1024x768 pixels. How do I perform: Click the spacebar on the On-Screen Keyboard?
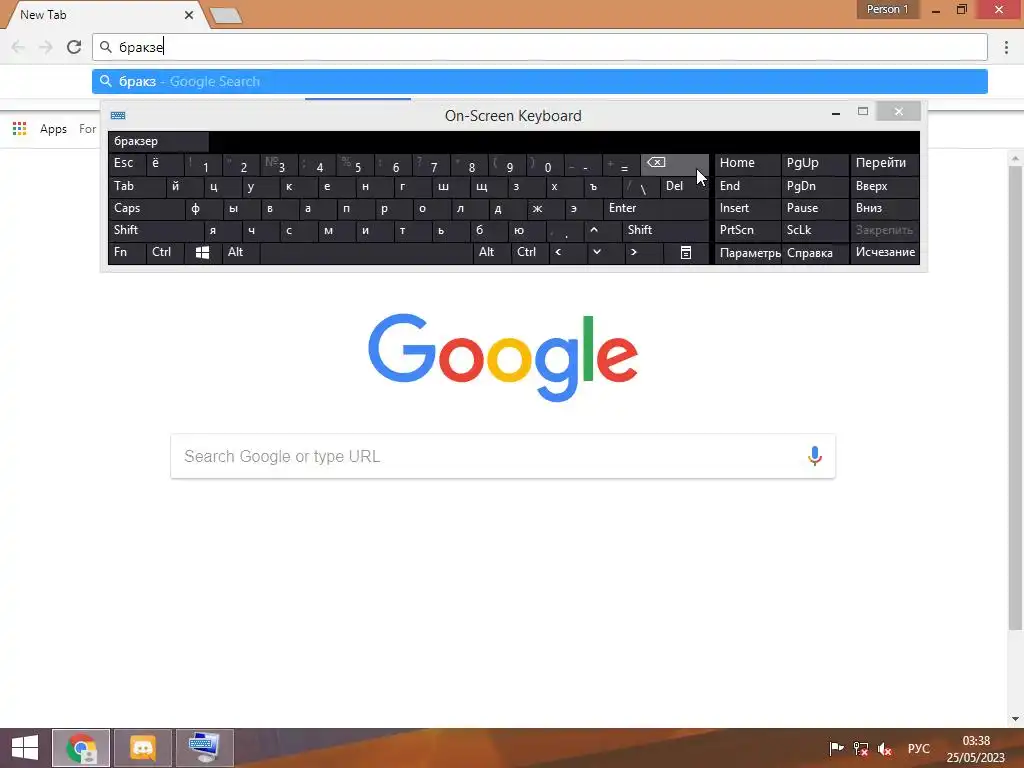pos(366,253)
